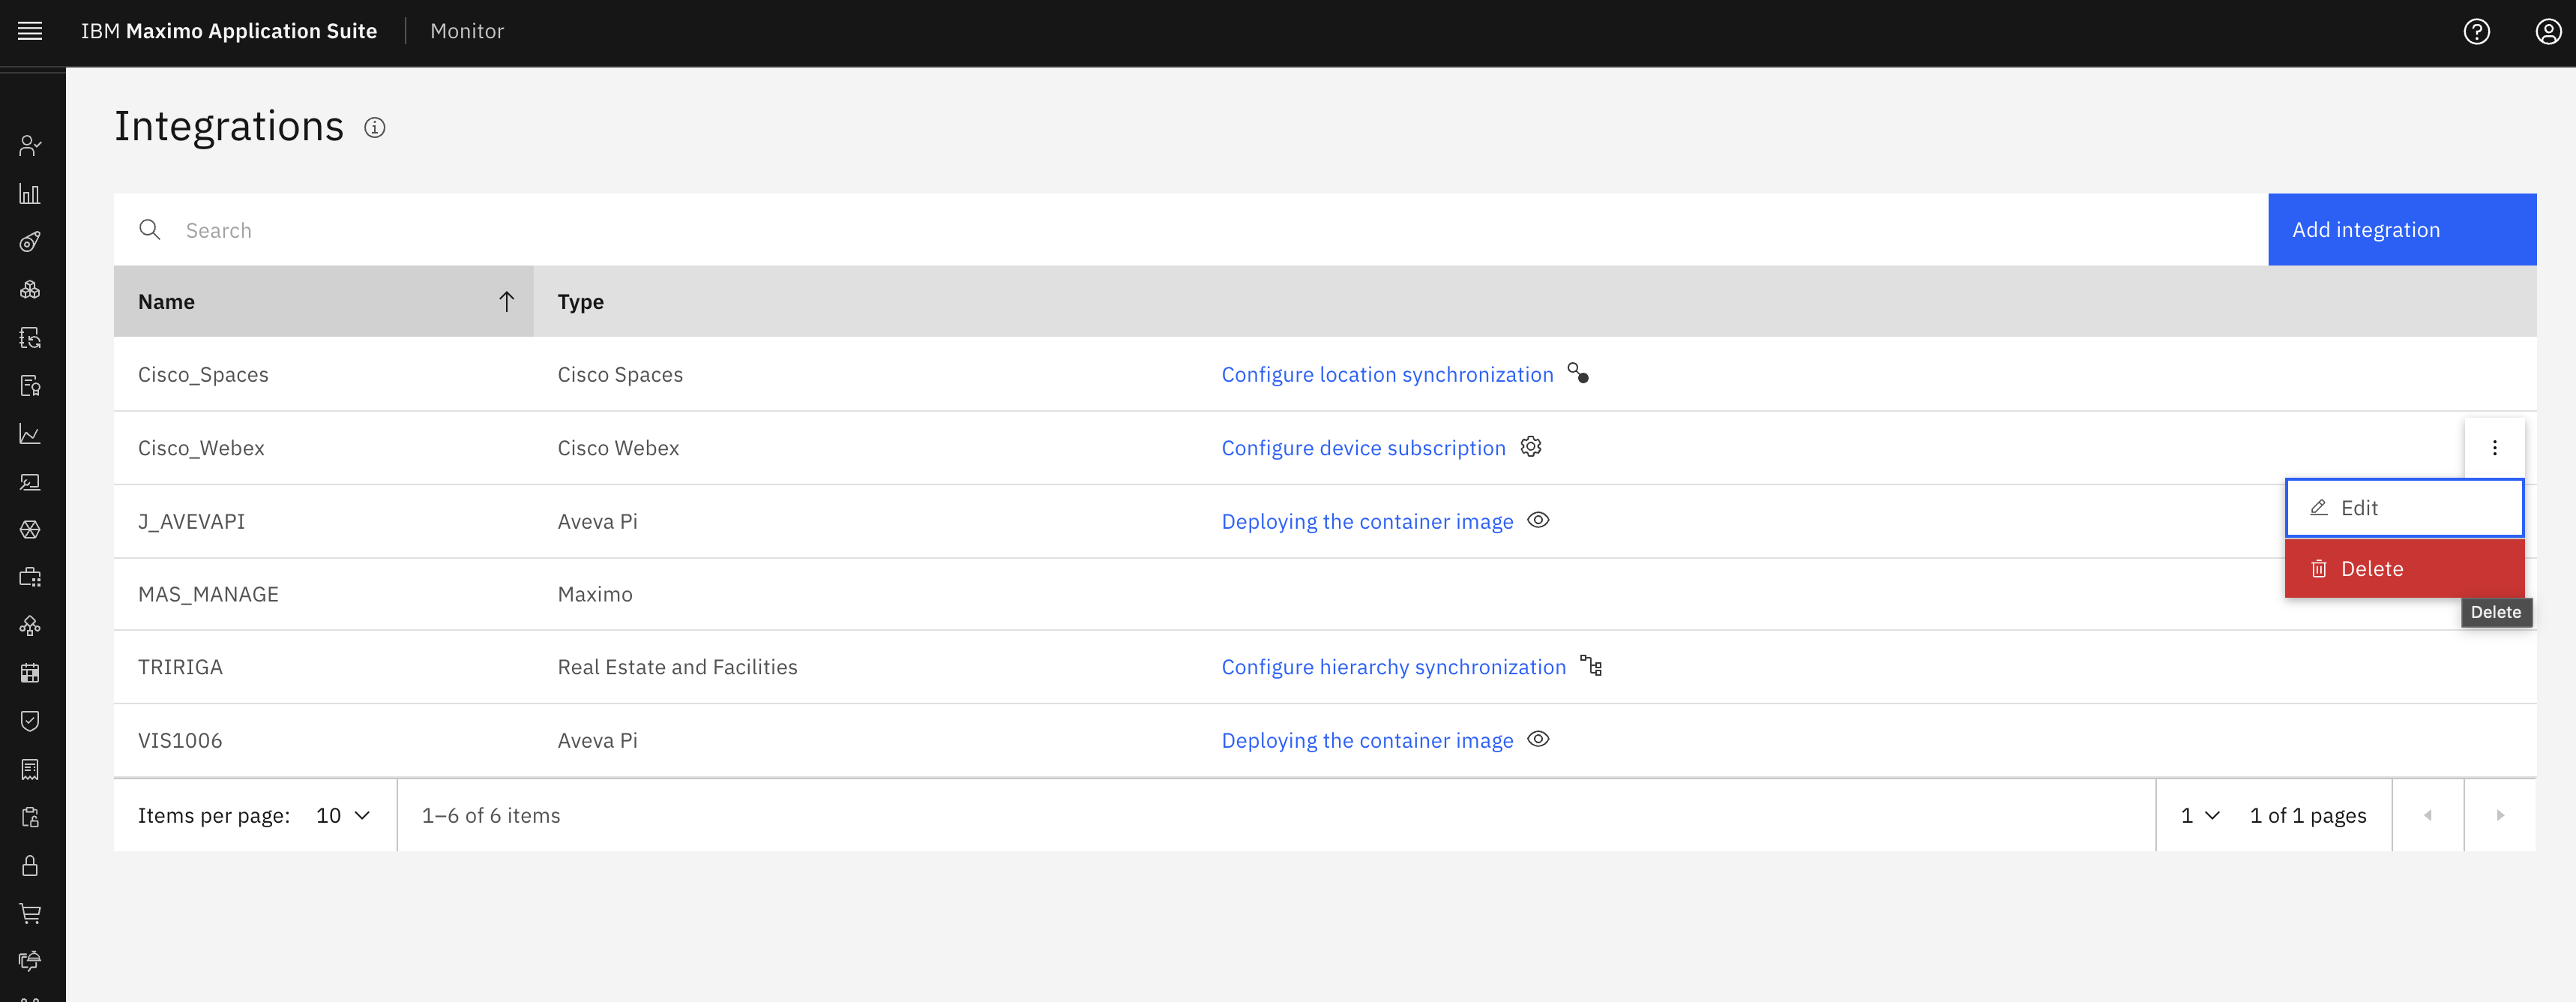Open Deploying the container image for J_AVEVAPI
The image size is (2576, 1002).
coord(1367,522)
